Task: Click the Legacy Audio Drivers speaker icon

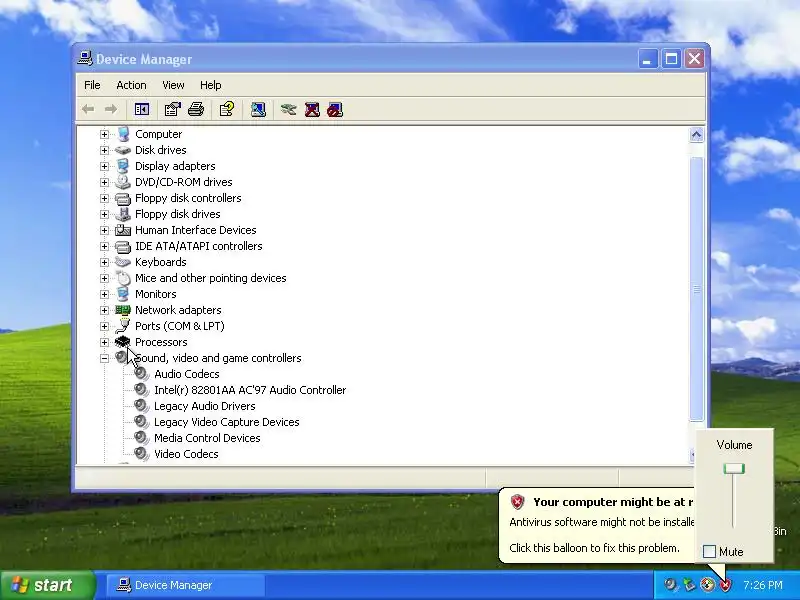Action: click(x=141, y=406)
